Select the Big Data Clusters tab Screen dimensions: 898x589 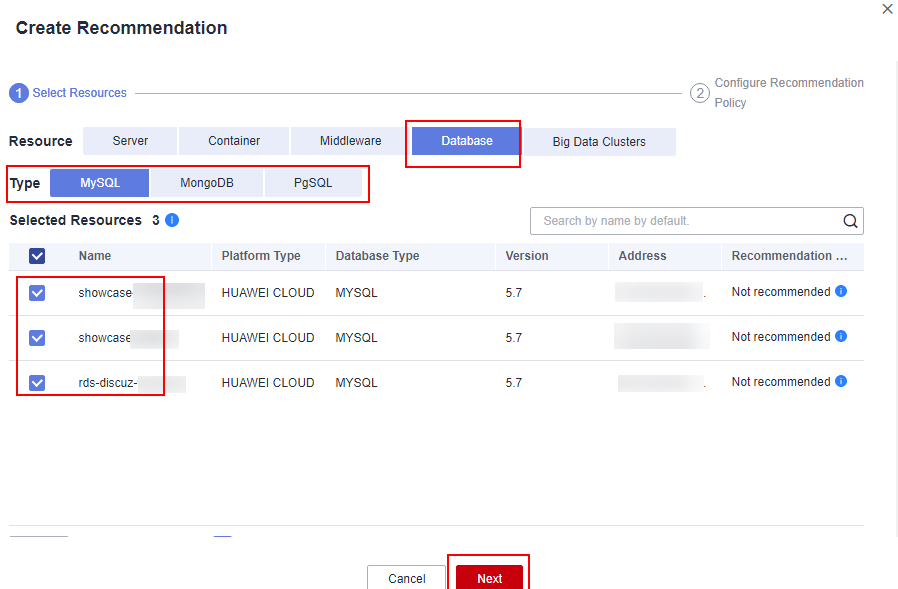(599, 142)
